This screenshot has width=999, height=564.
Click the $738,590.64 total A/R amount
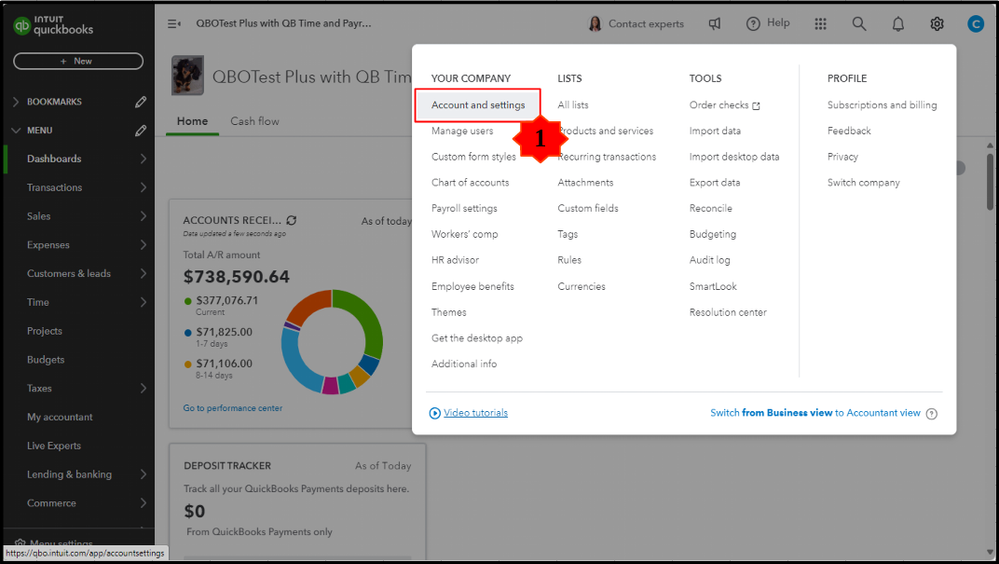click(x=236, y=277)
